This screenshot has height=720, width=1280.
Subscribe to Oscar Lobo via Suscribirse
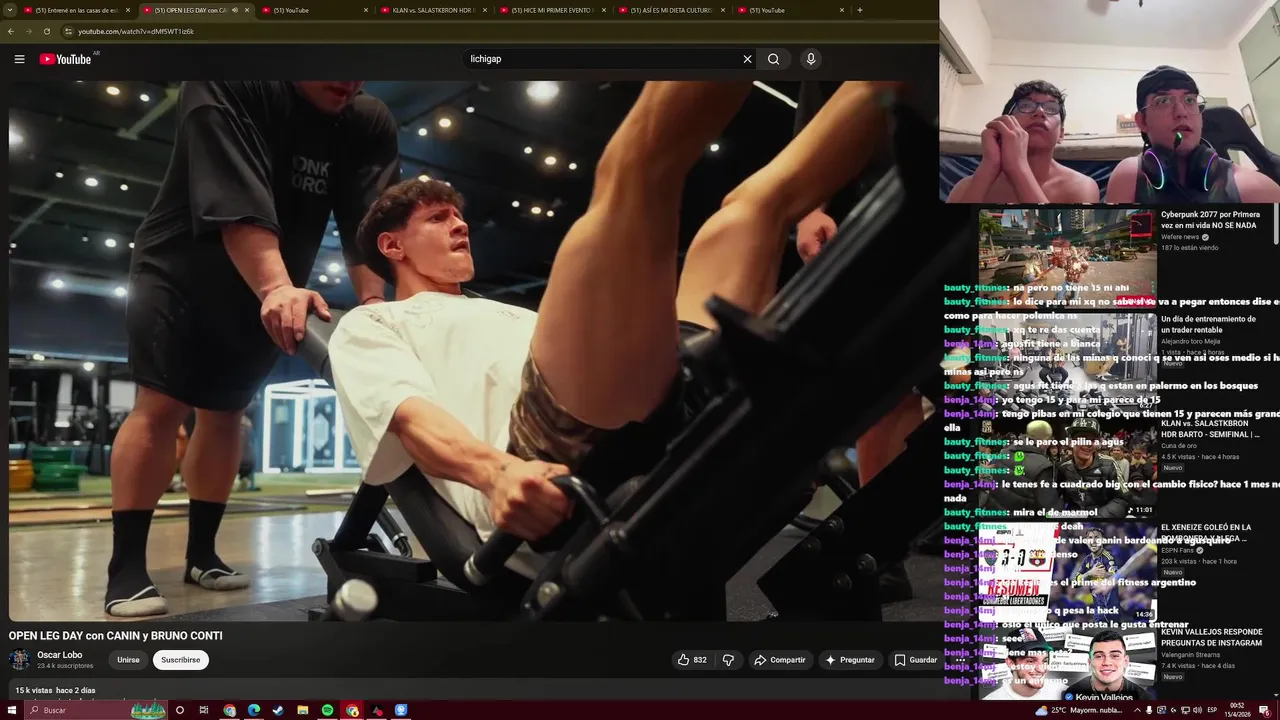tap(181, 660)
